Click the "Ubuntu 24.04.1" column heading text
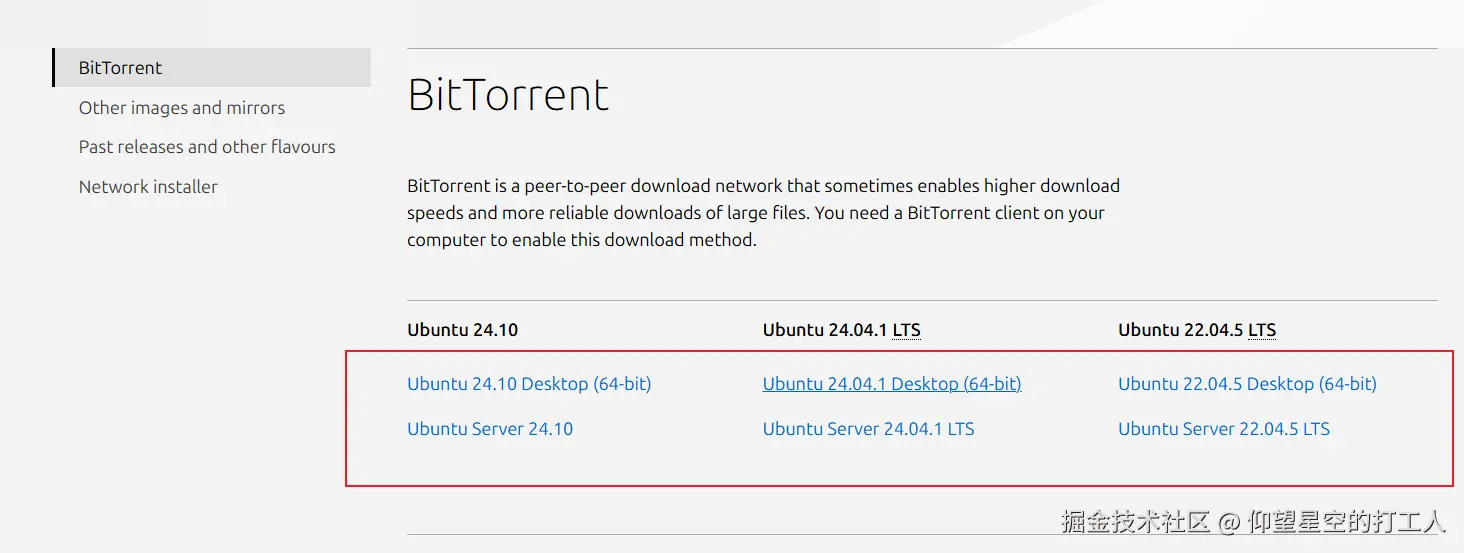Image resolution: width=1464 pixels, height=553 pixels. (825, 330)
